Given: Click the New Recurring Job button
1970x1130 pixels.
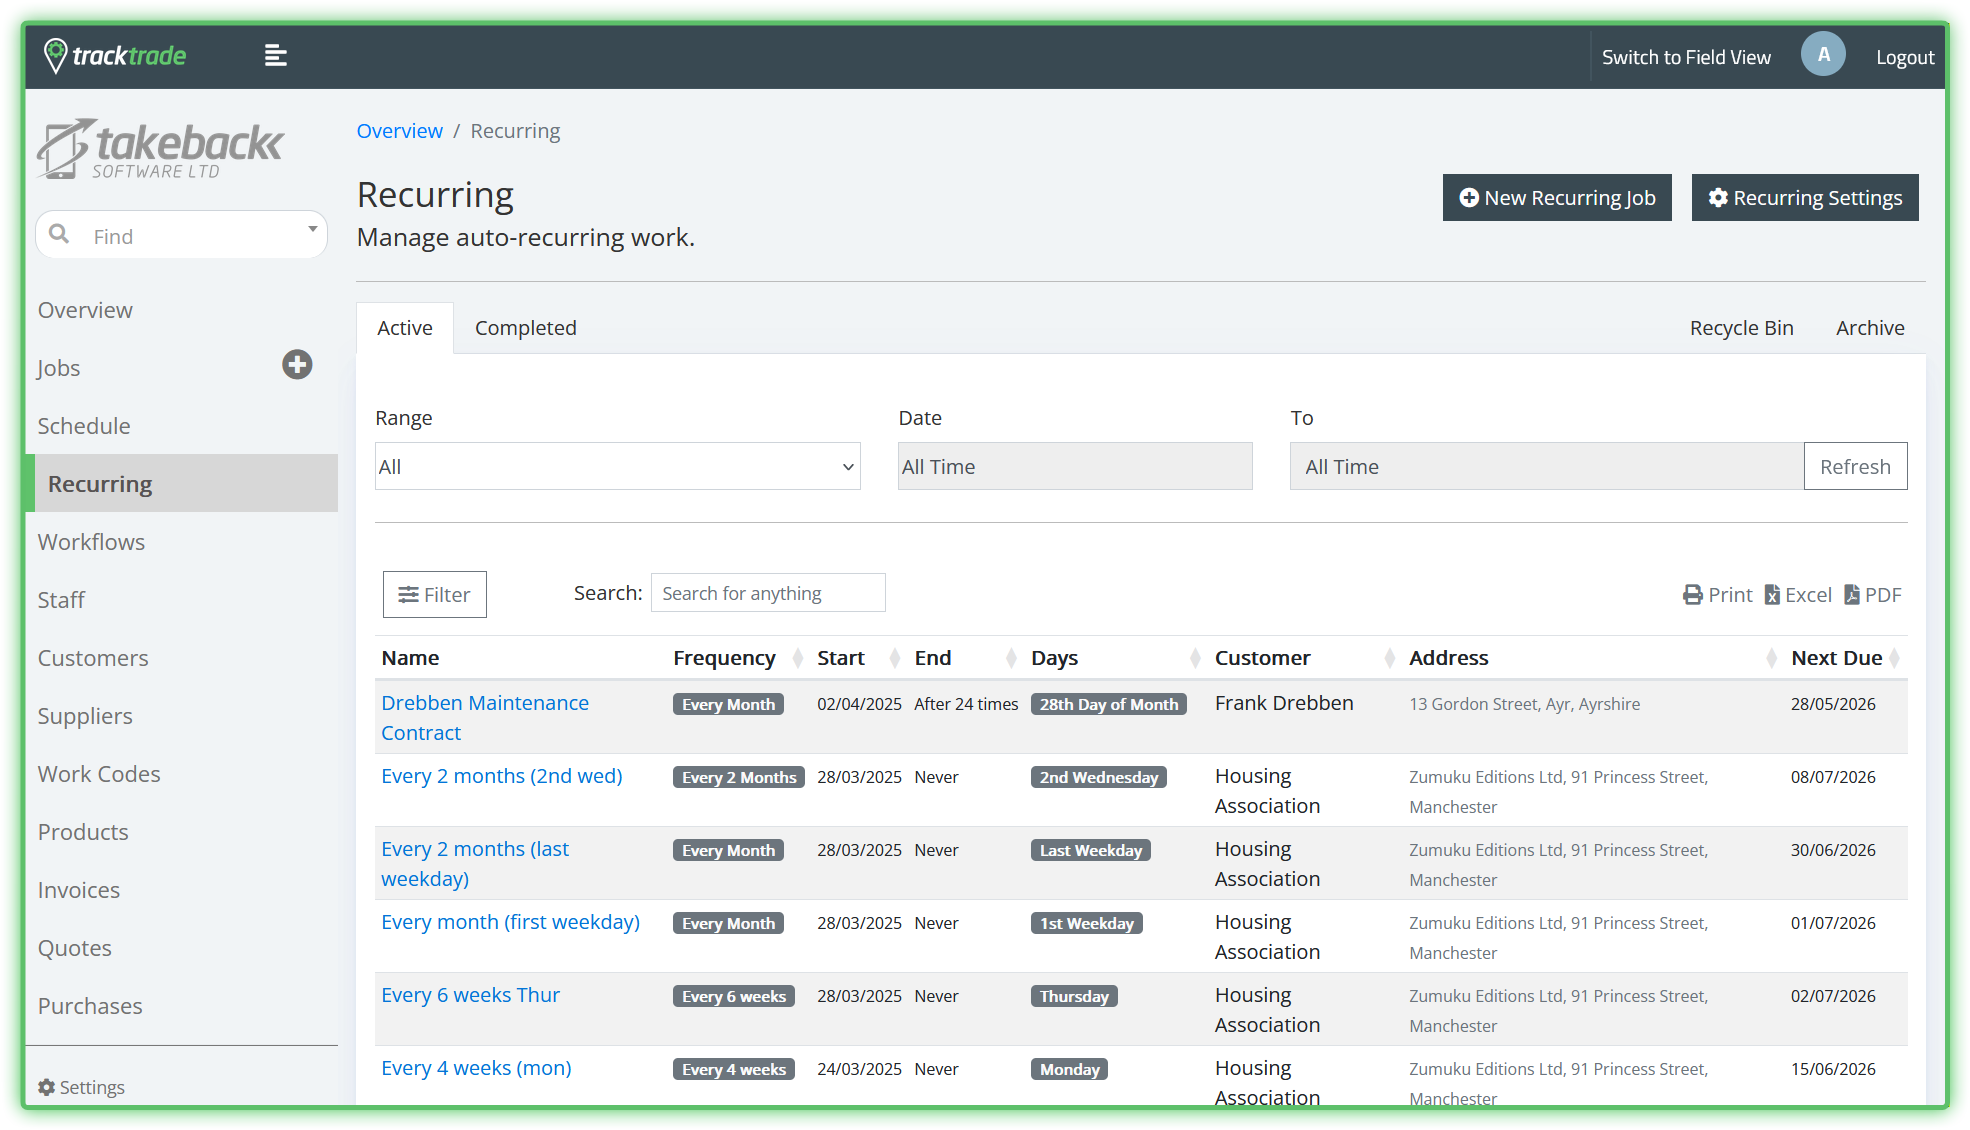Looking at the screenshot, I should 1556,198.
